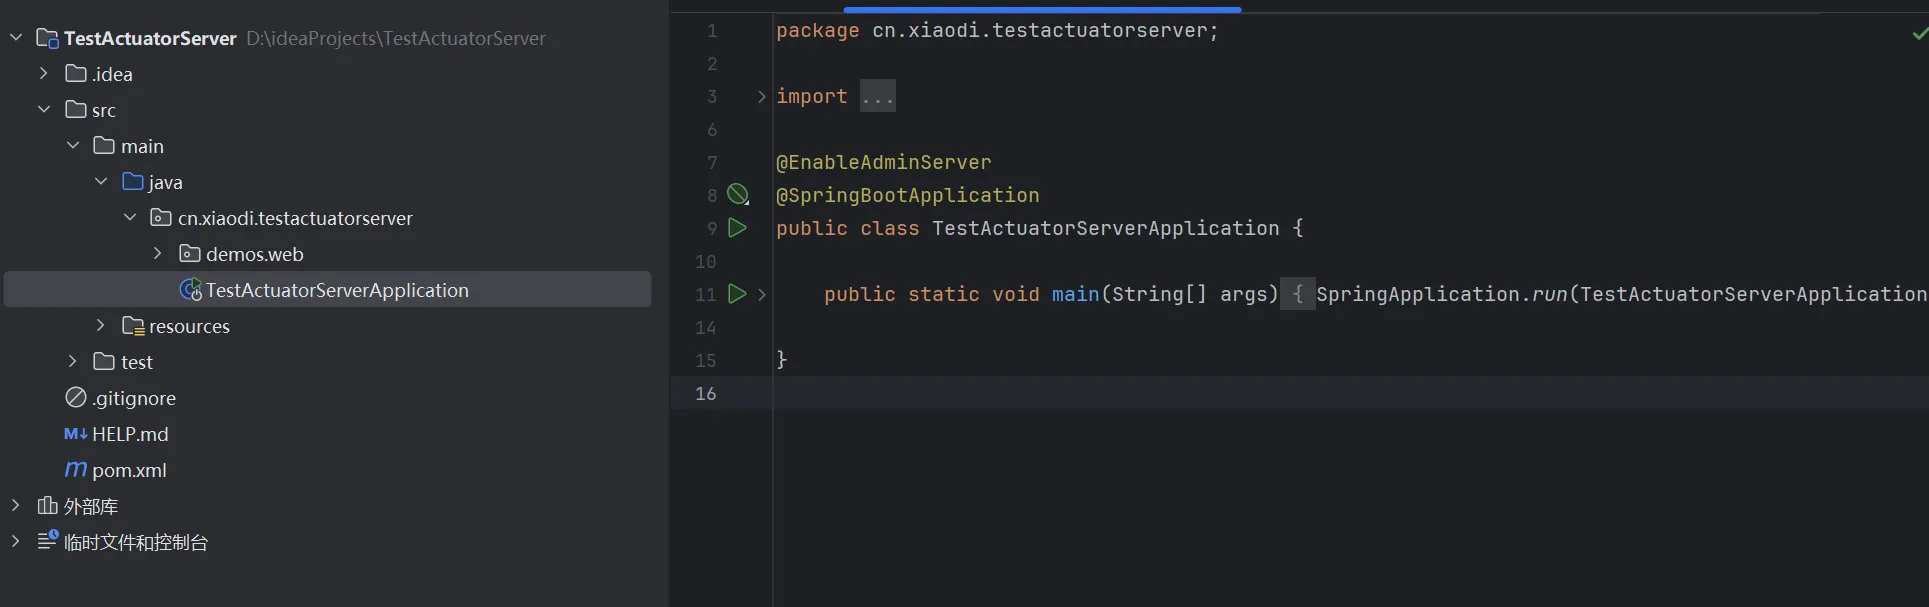Click the green inspection checkmark in editor corner
This screenshot has width=1929, height=607.
[x=1919, y=34]
